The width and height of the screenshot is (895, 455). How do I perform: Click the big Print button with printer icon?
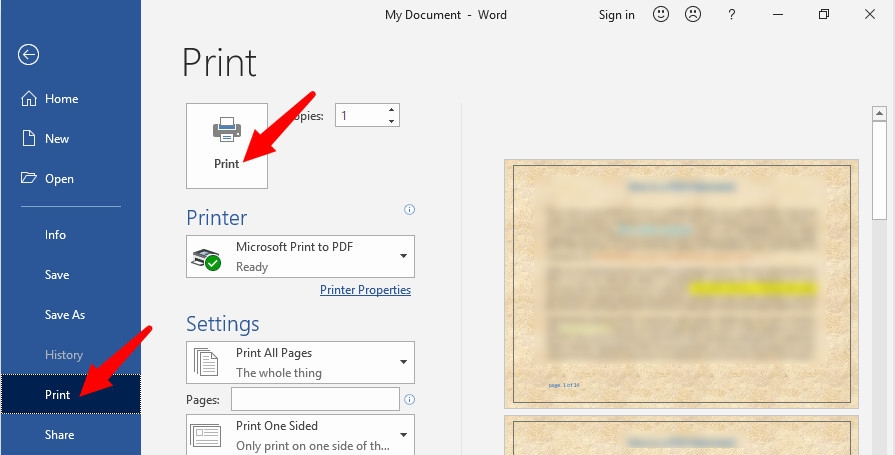(x=227, y=146)
